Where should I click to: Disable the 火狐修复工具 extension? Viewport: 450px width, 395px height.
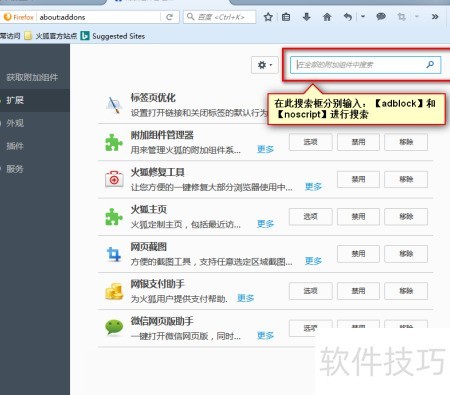tap(358, 179)
